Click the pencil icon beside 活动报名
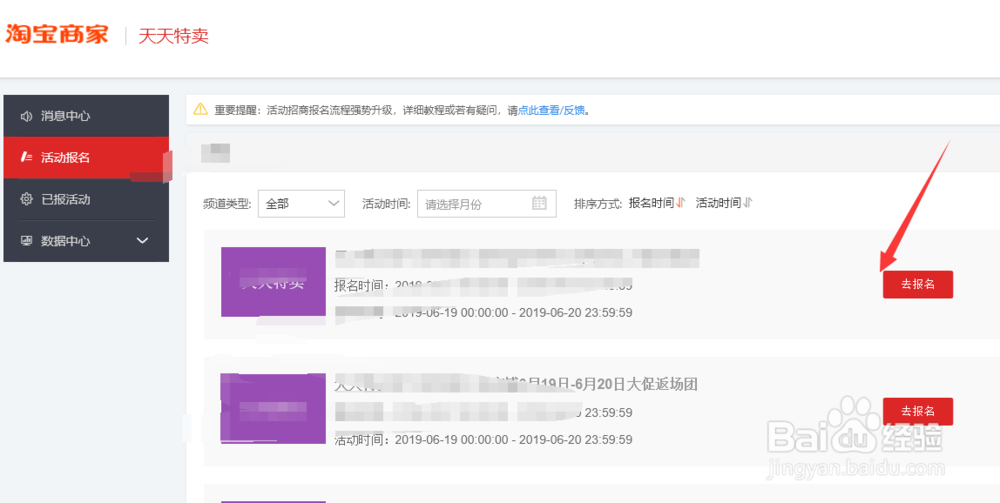1000x503 pixels. coord(26,157)
